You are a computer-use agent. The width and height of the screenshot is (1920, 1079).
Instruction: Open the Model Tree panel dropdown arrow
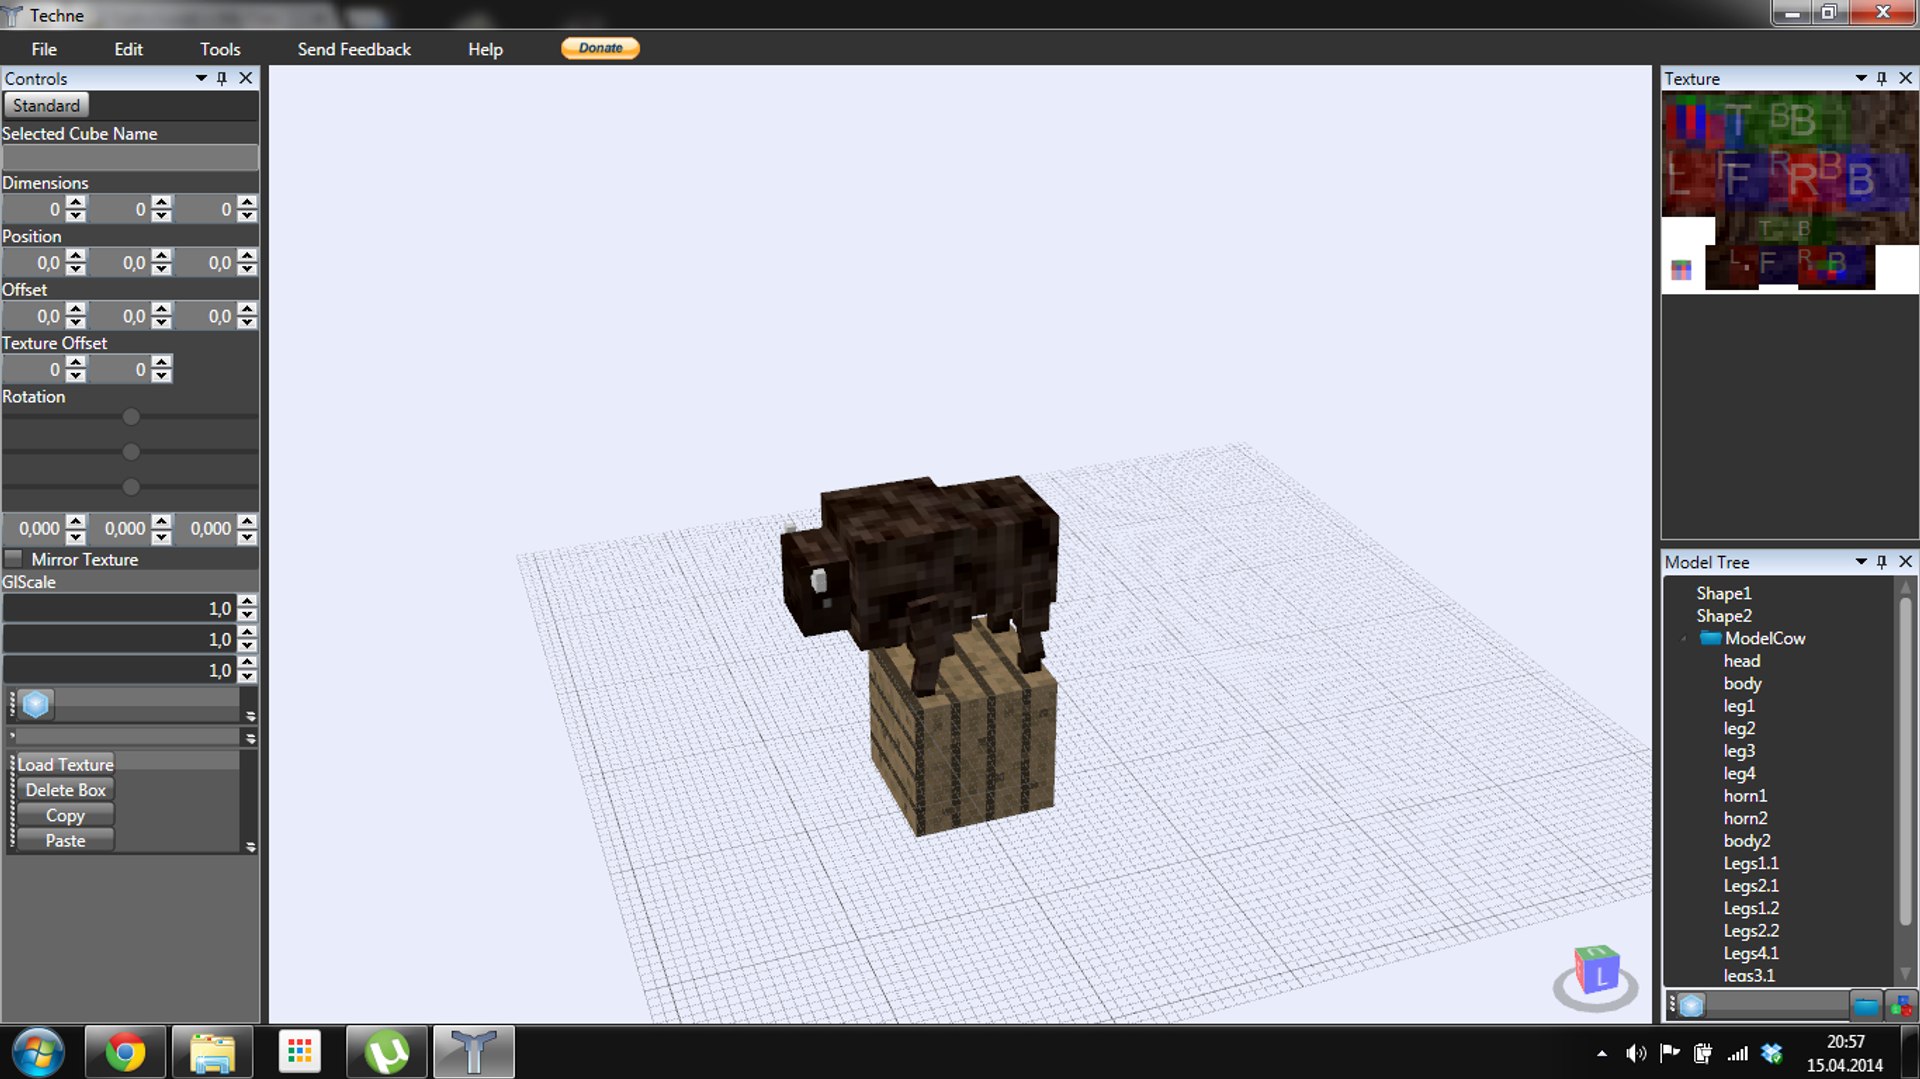click(x=1861, y=562)
